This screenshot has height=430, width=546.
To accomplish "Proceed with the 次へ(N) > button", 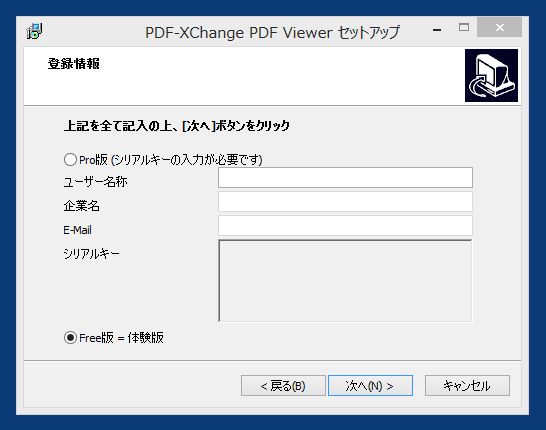I will (370, 385).
